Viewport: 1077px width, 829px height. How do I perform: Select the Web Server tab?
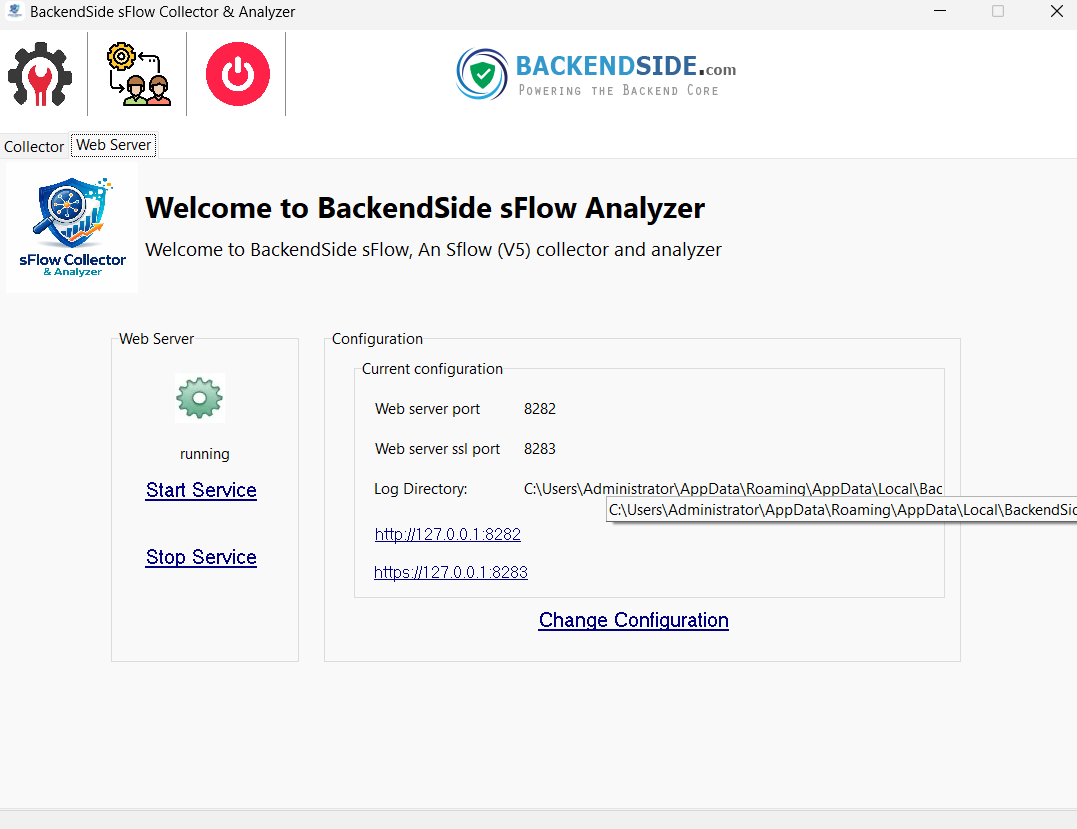point(114,145)
